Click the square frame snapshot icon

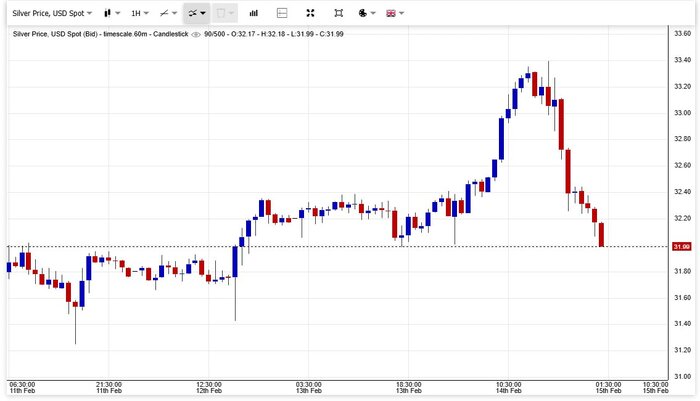pos(338,13)
